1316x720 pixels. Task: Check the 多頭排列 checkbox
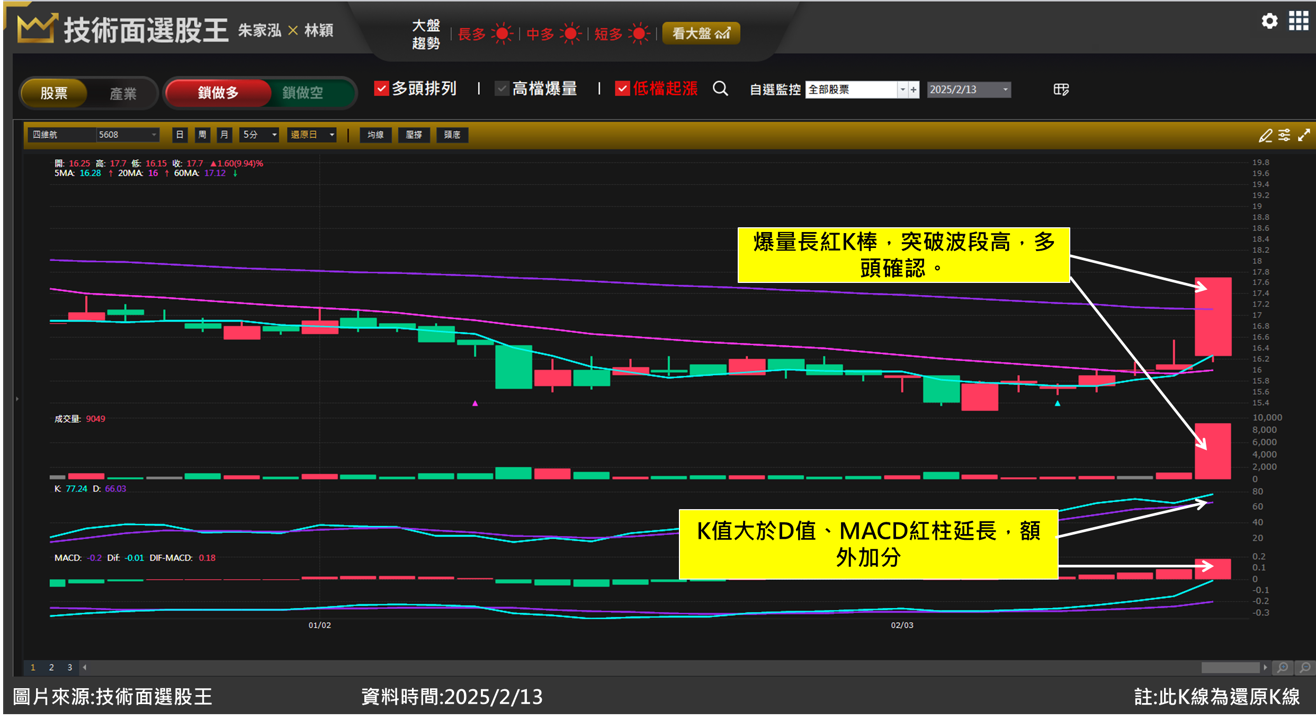[381, 88]
